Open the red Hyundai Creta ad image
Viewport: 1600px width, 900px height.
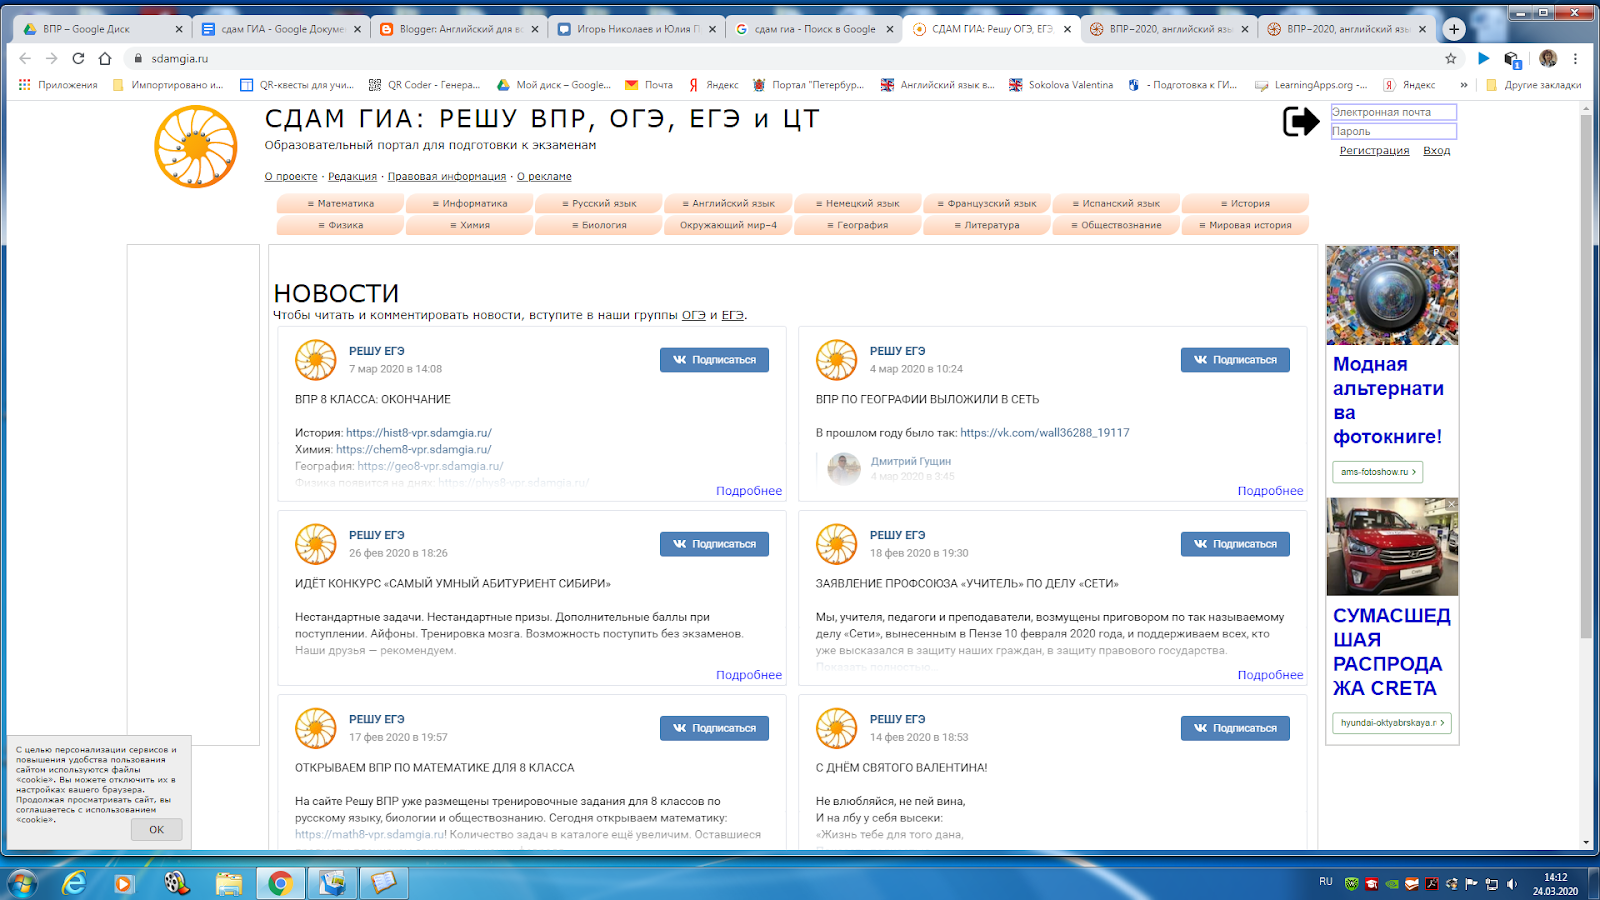pos(1392,547)
